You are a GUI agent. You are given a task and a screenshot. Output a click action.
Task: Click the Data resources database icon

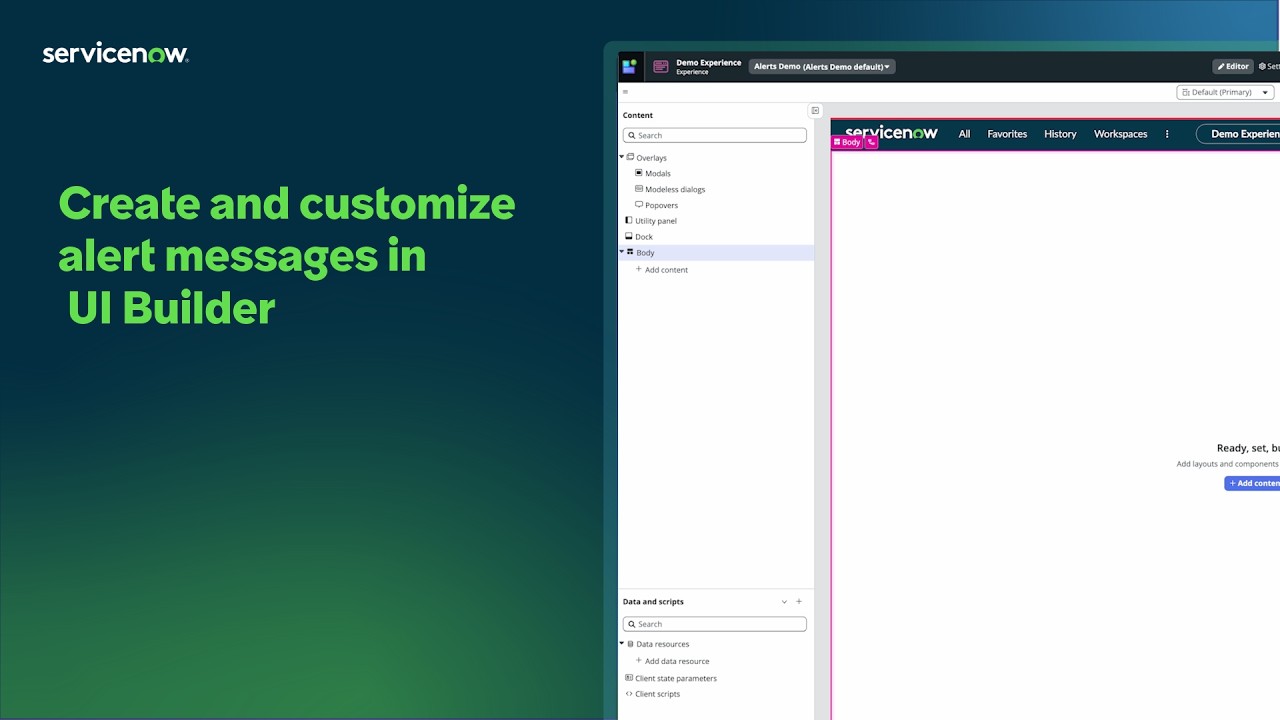coord(630,644)
